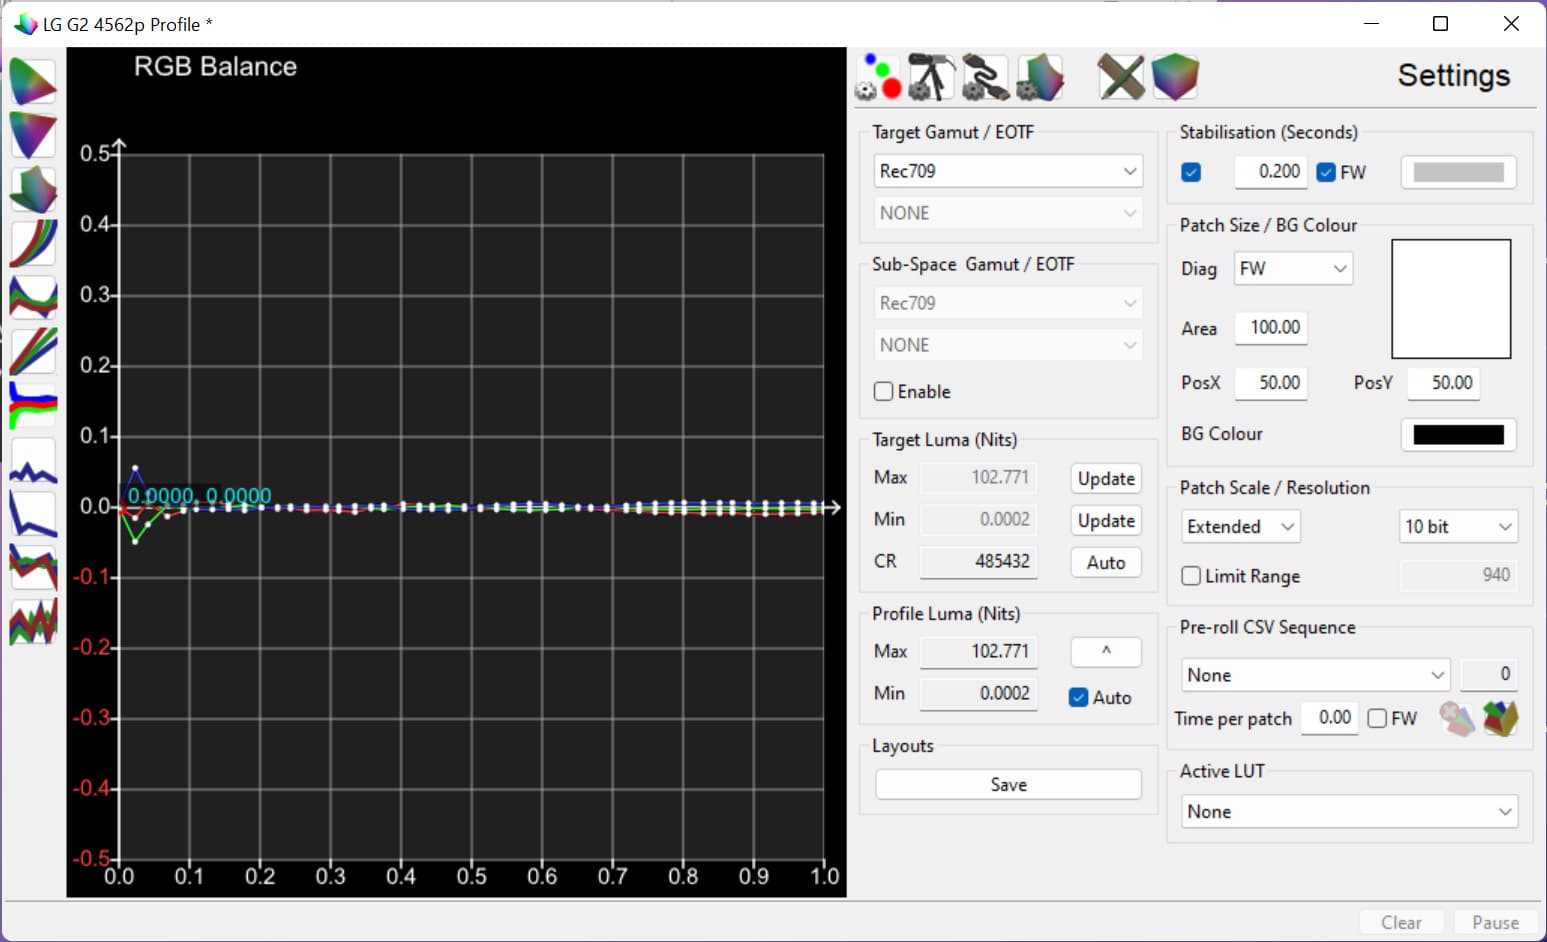1547x942 pixels.
Task: Open gamut with gear options icon
Action: [x=1039, y=77]
